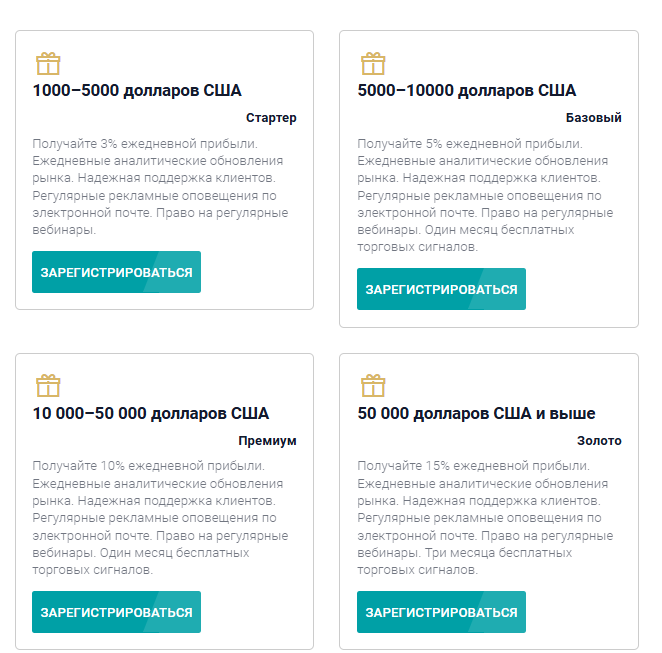The height and width of the screenshot is (653, 662).
Task: Select the 50 000 долларов США и выше heading
Action: click(476, 413)
